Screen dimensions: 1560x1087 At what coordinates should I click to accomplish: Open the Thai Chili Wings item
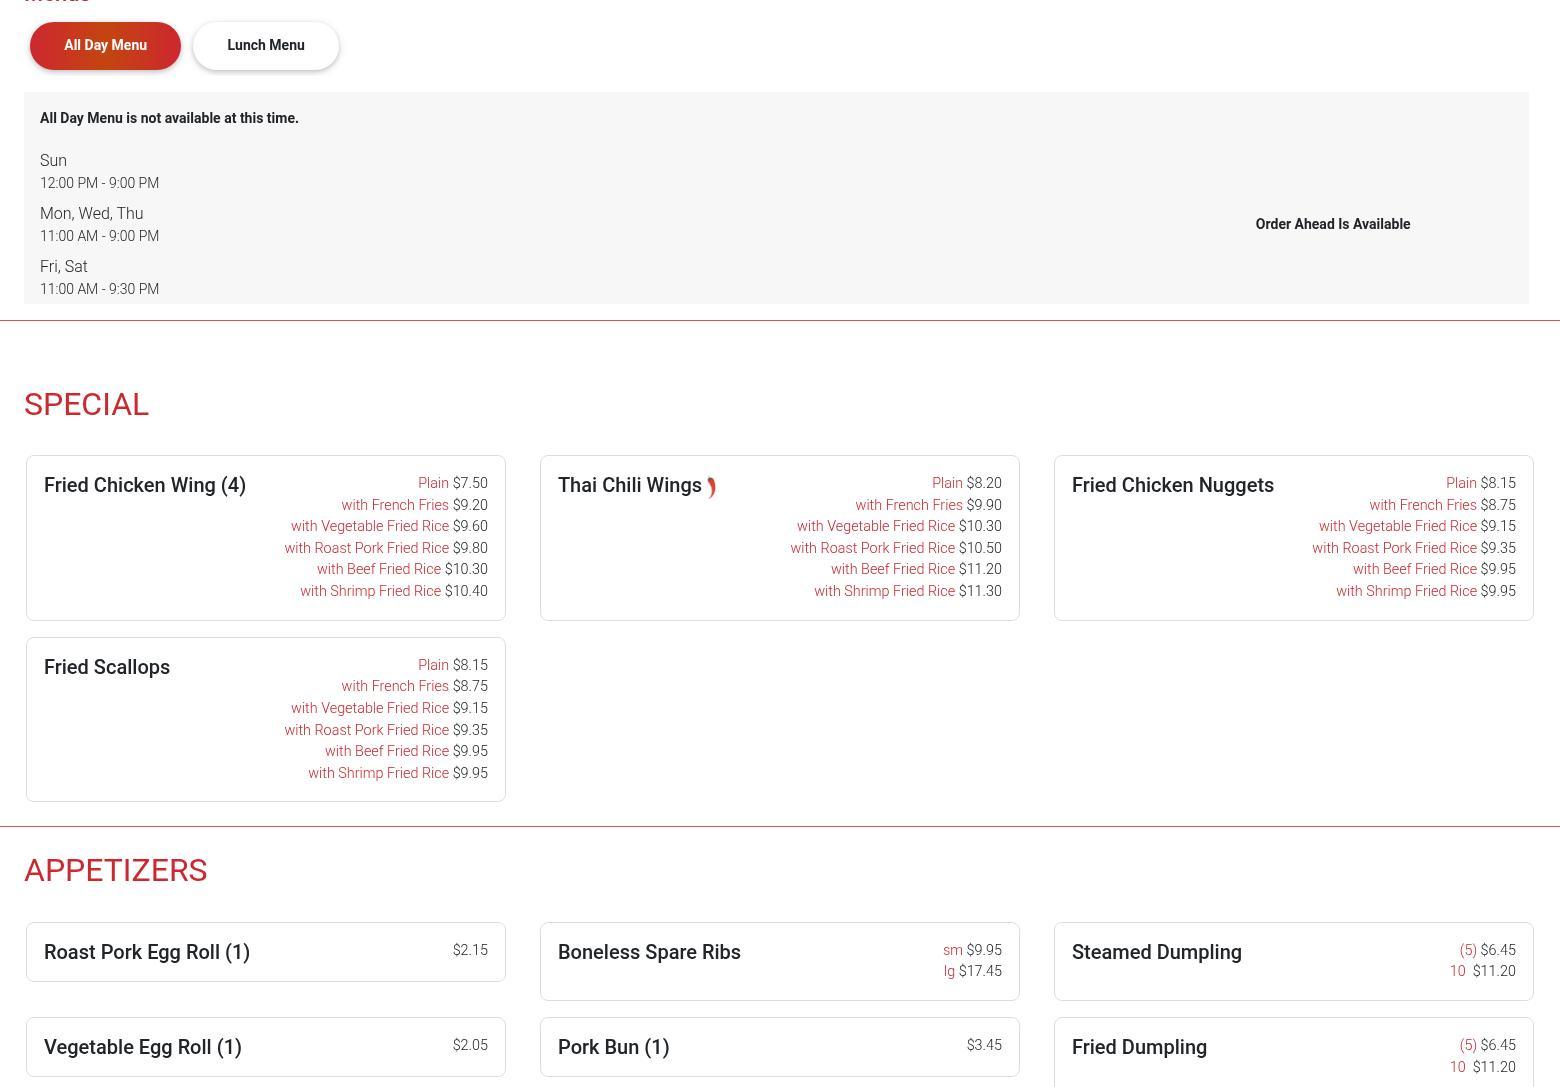[x=629, y=485]
